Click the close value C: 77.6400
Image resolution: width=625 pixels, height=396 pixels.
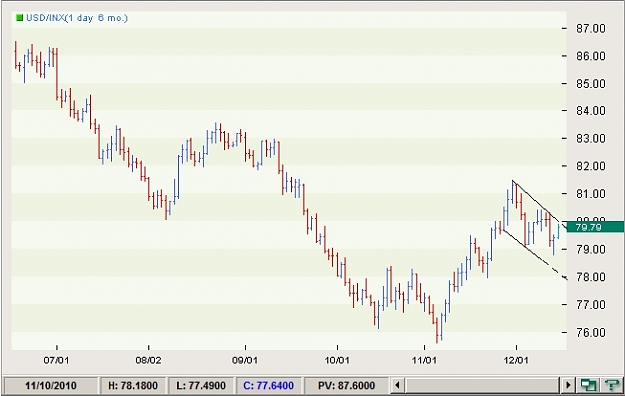click(x=269, y=386)
